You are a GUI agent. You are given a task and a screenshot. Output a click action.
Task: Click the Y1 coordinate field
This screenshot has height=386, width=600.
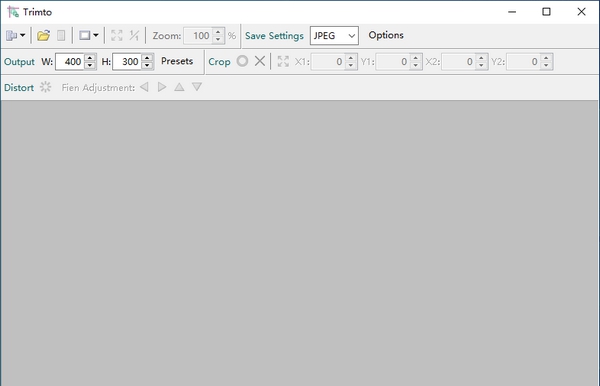pyautogui.click(x=393, y=62)
